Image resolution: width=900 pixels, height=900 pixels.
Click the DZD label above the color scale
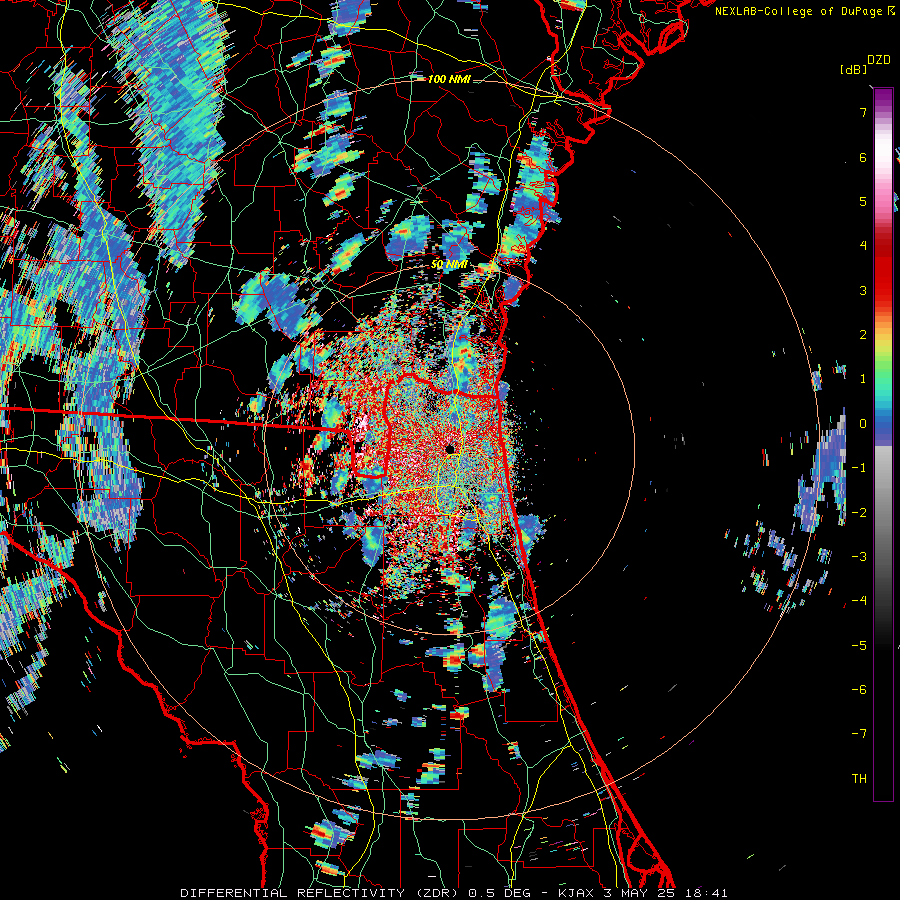(x=879, y=60)
